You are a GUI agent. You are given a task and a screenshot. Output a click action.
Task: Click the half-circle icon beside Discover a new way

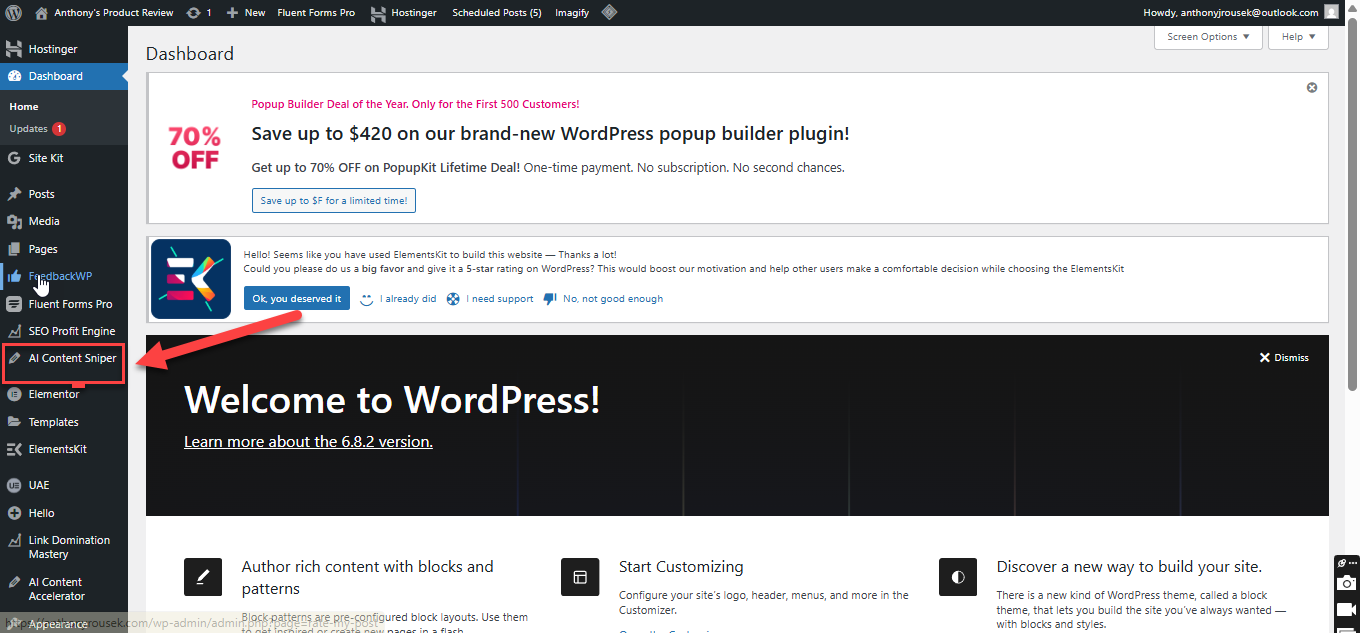coord(958,577)
